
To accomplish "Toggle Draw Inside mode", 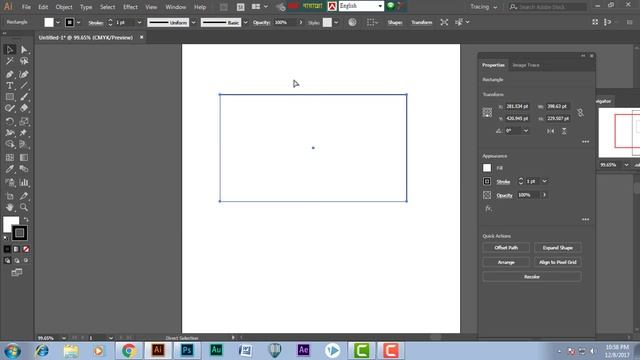I will click(x=26, y=260).
